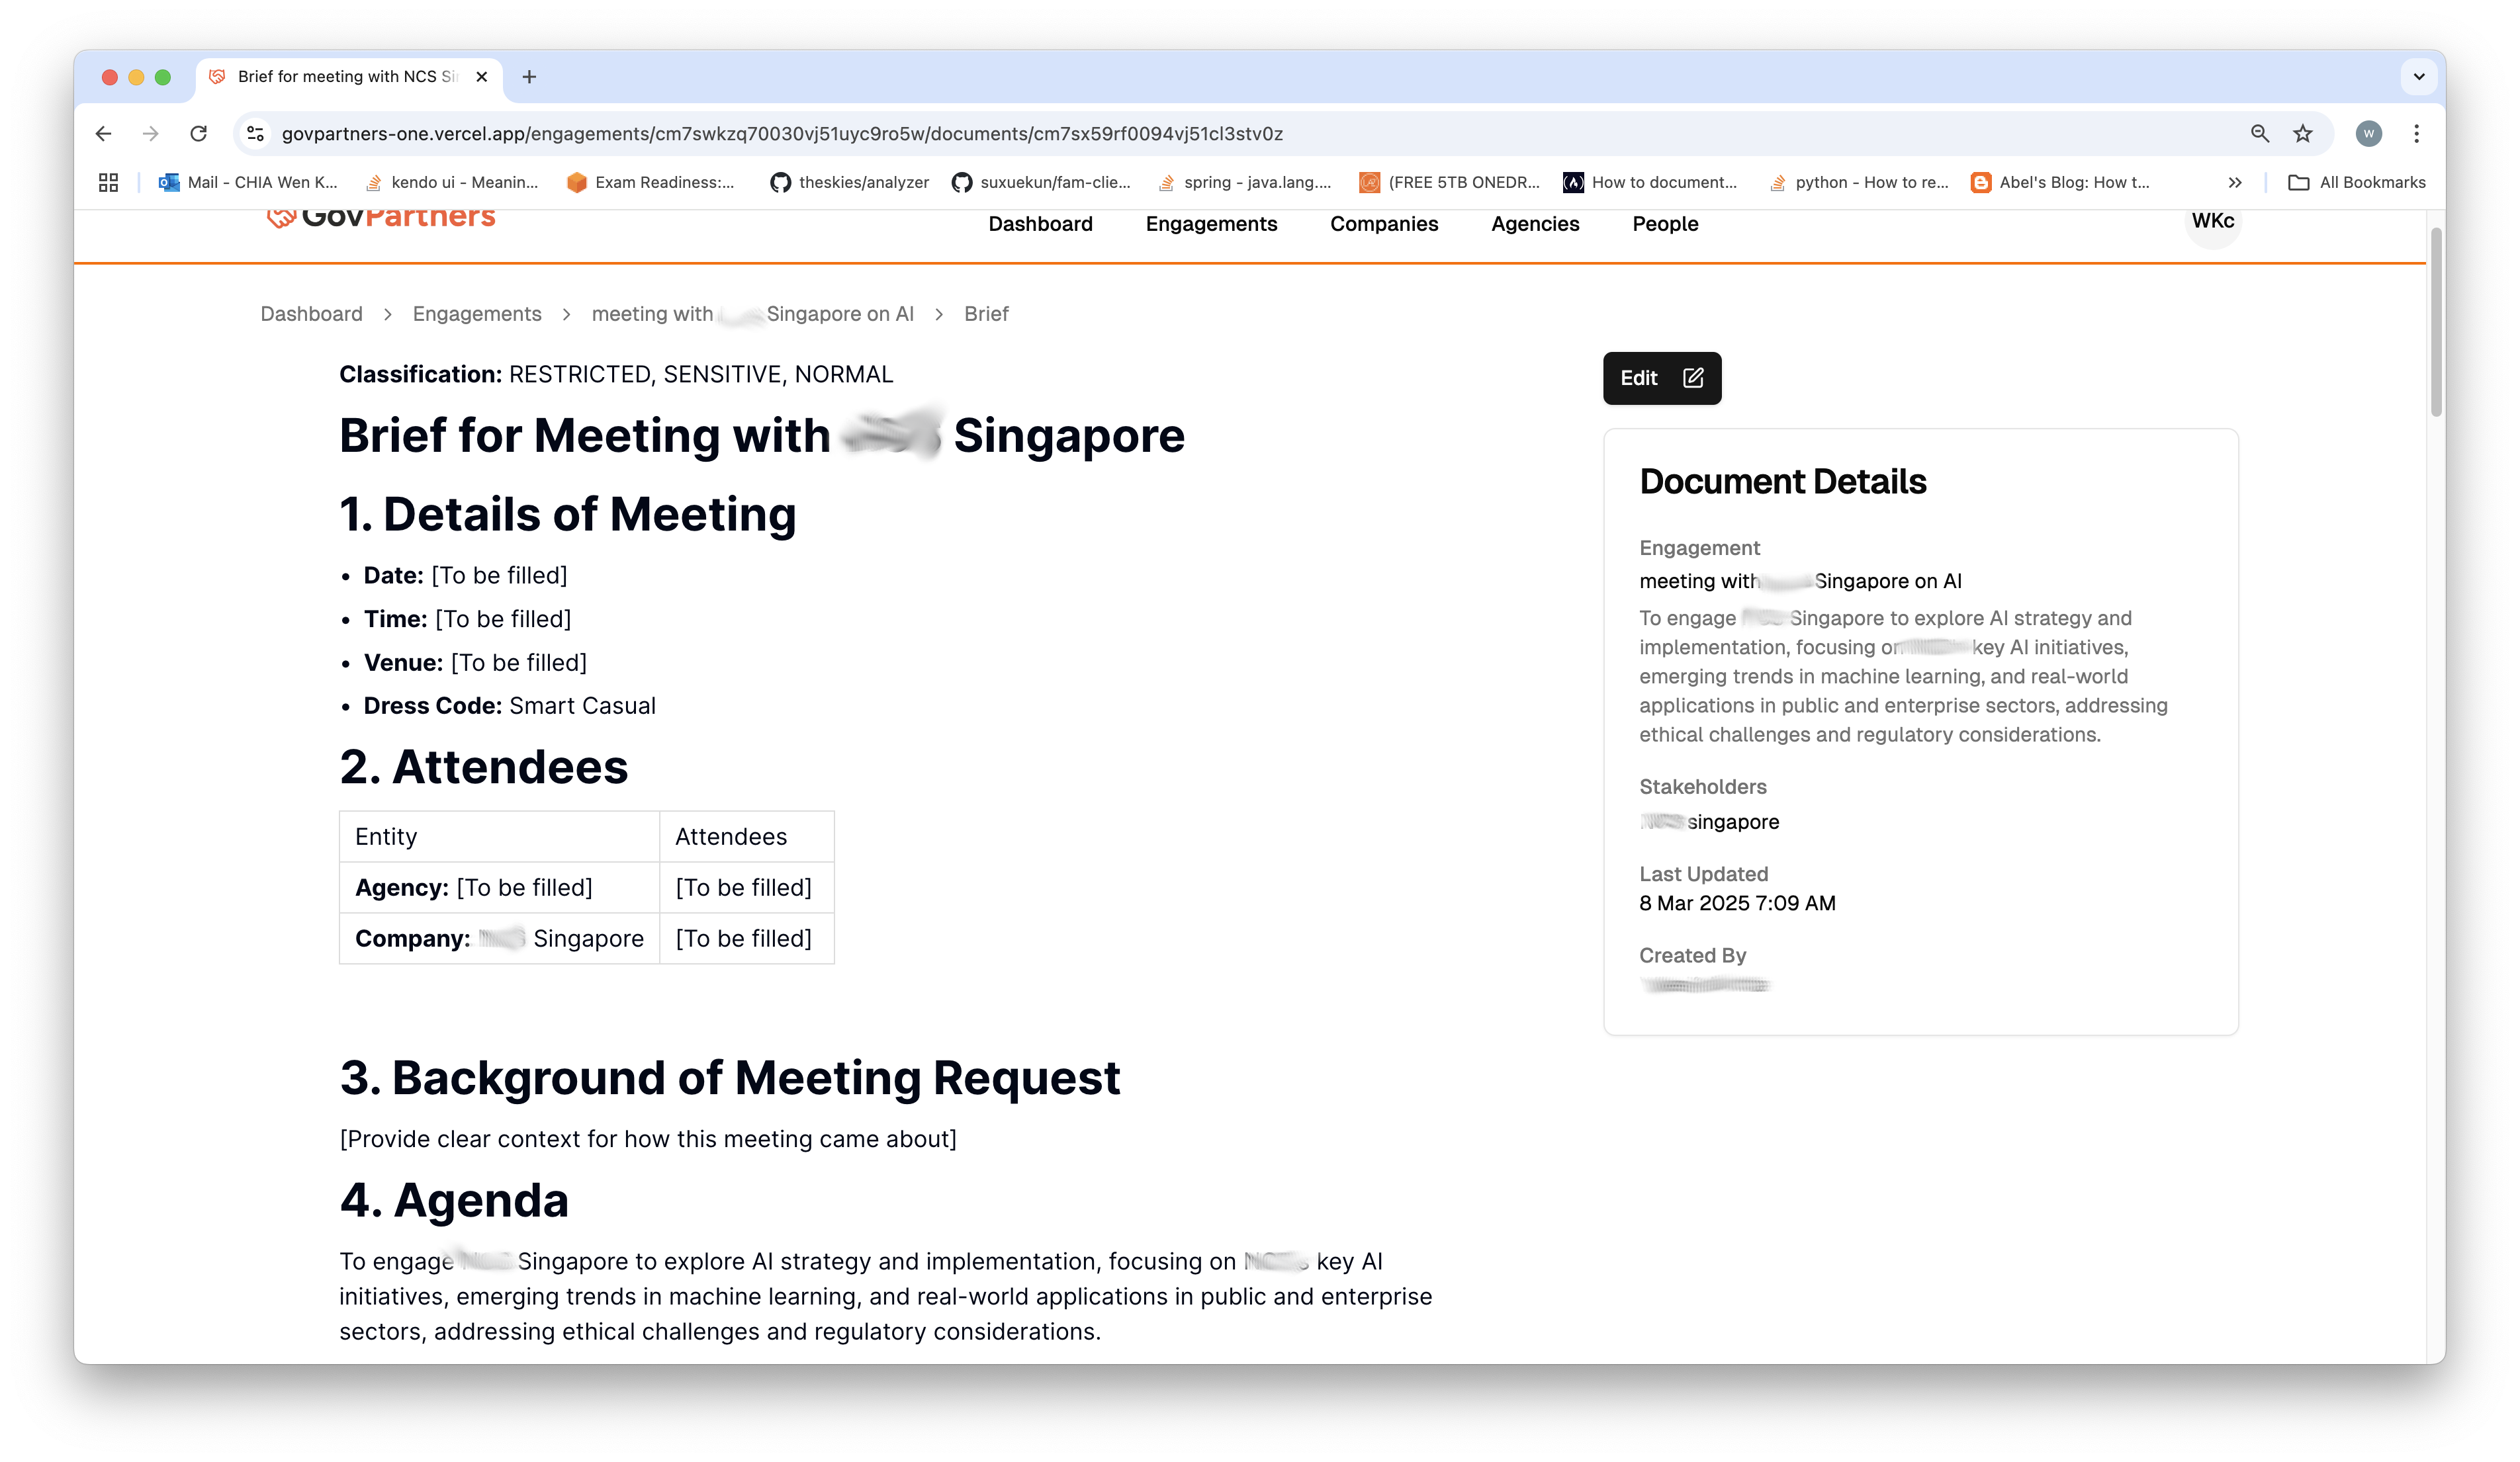Screen dimensions: 2520x1462
Task: Bookmark this page with star icon
Action: tap(2303, 133)
